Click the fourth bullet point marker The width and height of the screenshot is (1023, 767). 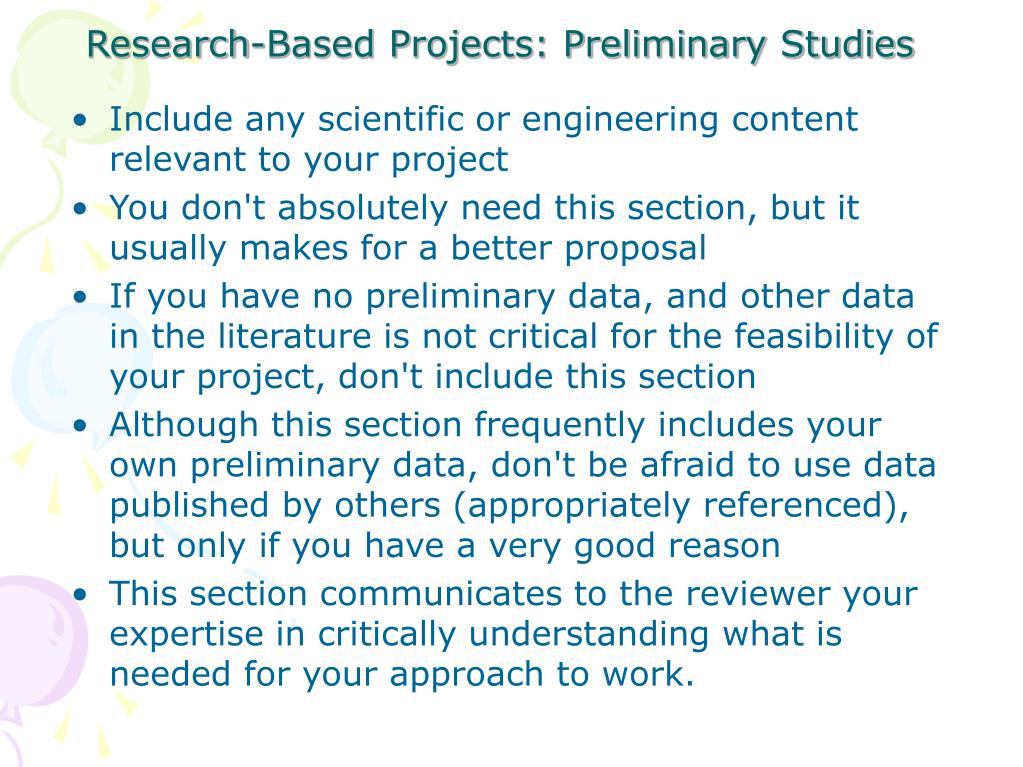click(80, 426)
